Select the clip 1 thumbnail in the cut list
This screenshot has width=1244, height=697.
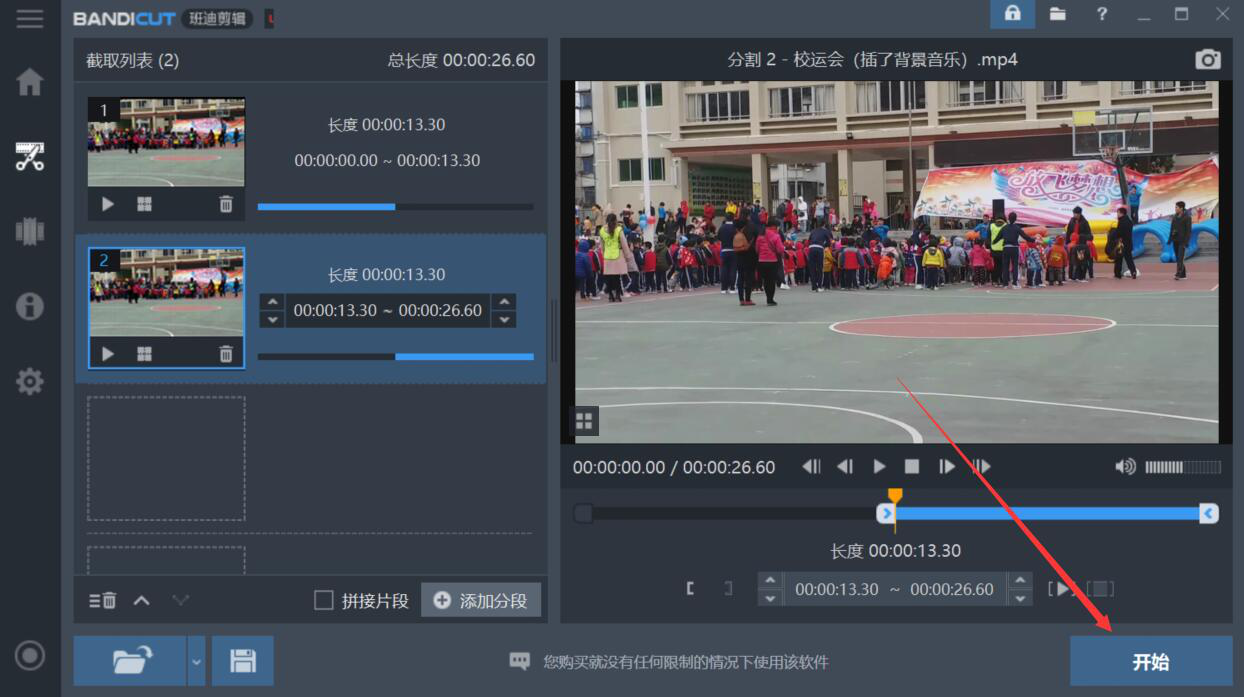click(x=166, y=142)
